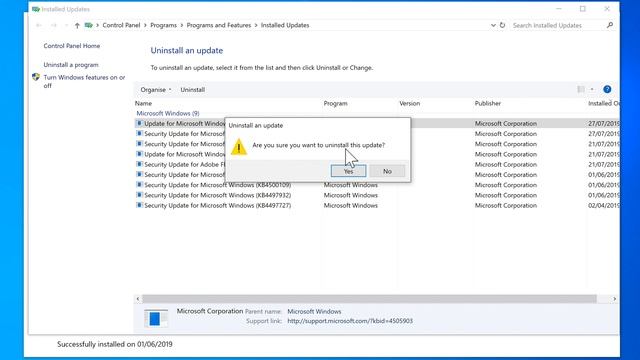This screenshot has height=360, width=640.
Task: Sort by Installed On column header
Action: click(604, 103)
